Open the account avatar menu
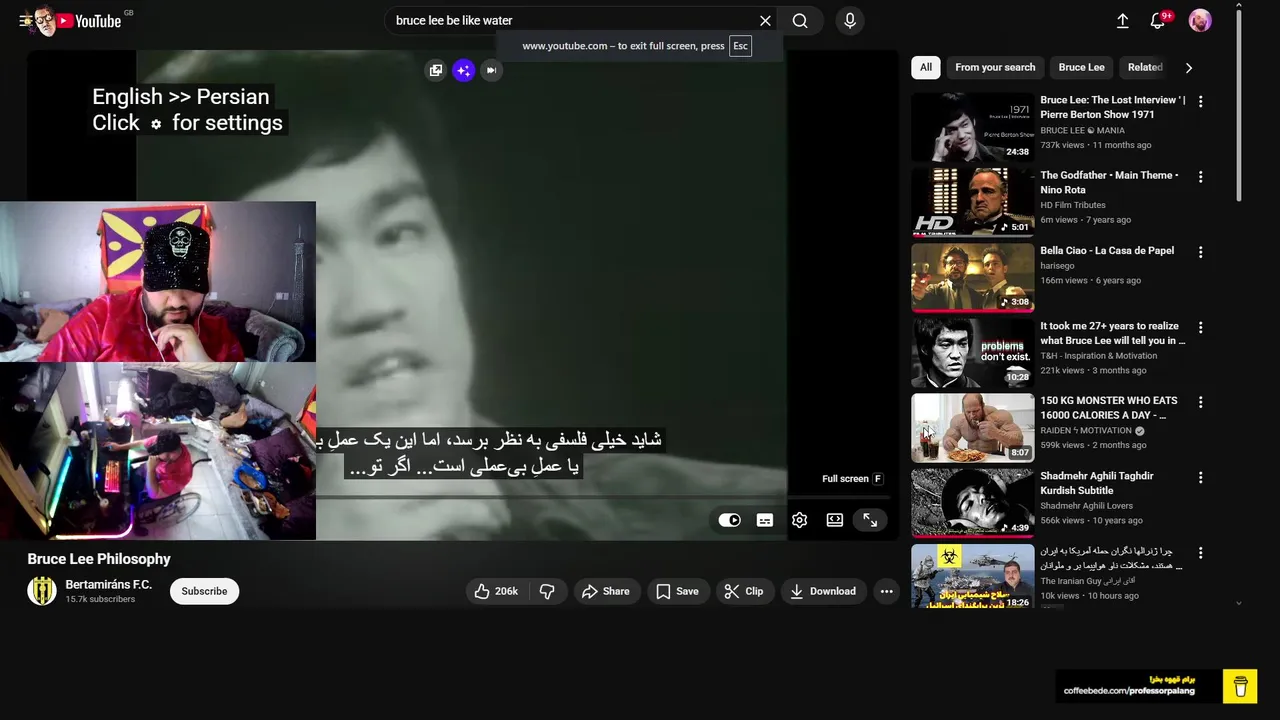This screenshot has height=720, width=1280. click(1200, 21)
